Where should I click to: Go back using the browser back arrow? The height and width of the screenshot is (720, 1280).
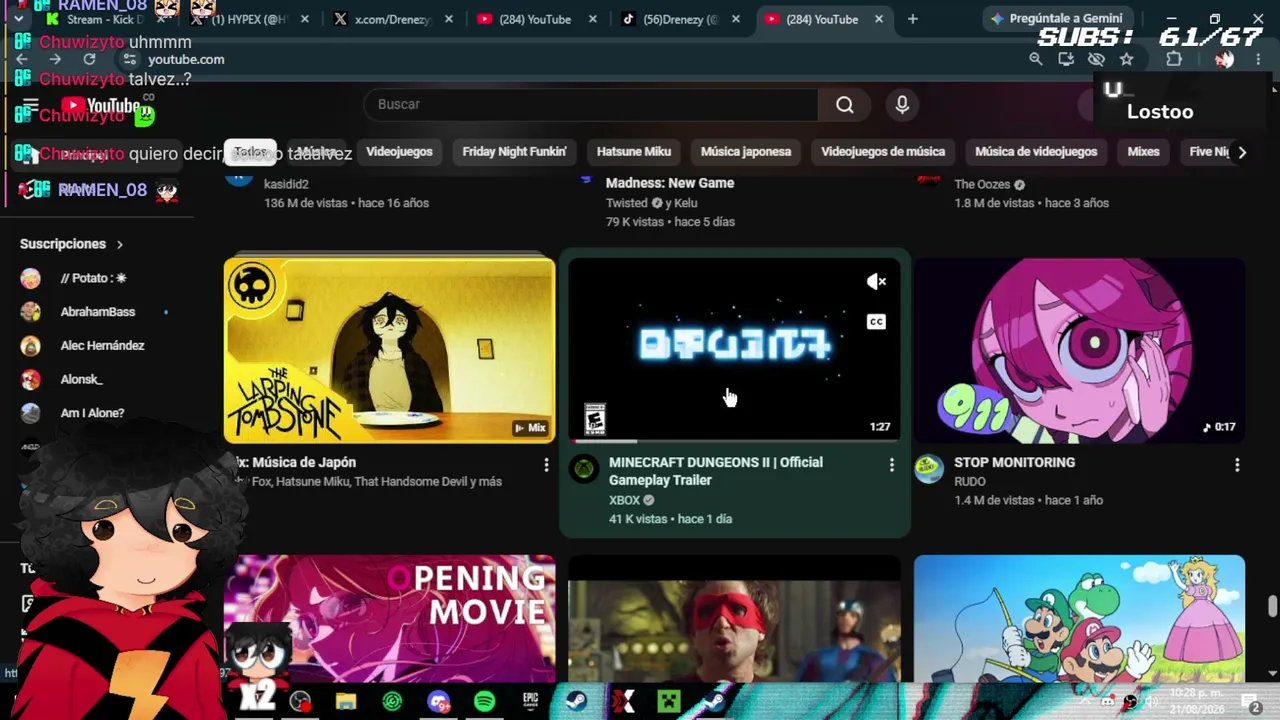tap(22, 59)
